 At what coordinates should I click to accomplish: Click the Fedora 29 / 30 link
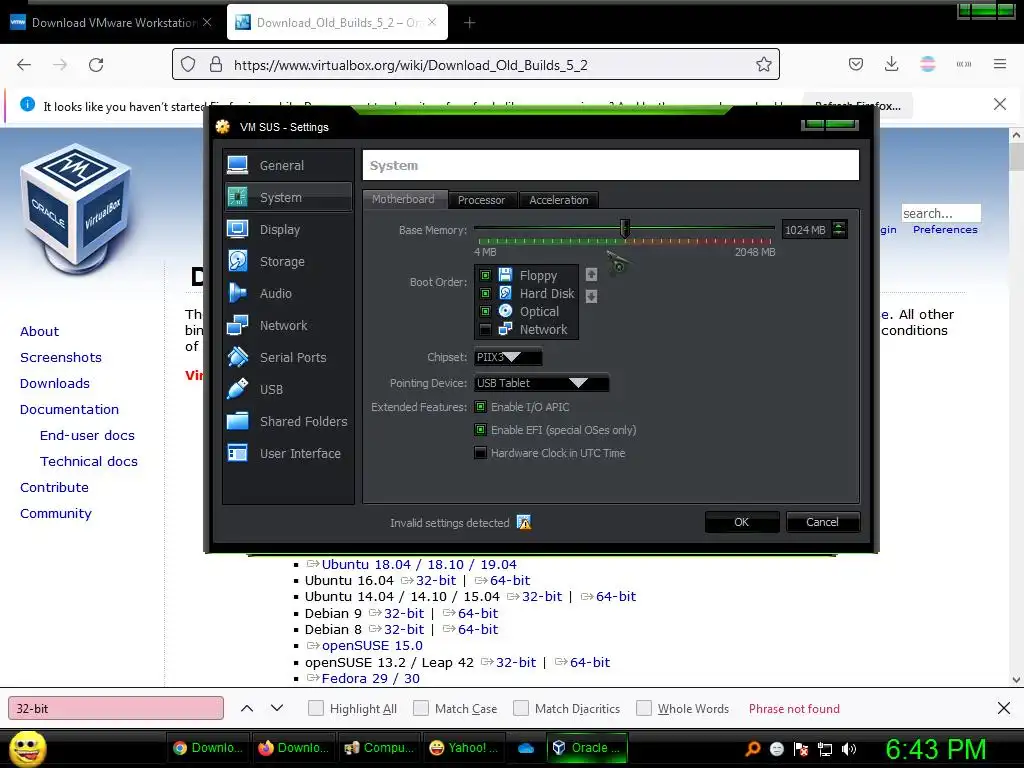click(370, 678)
